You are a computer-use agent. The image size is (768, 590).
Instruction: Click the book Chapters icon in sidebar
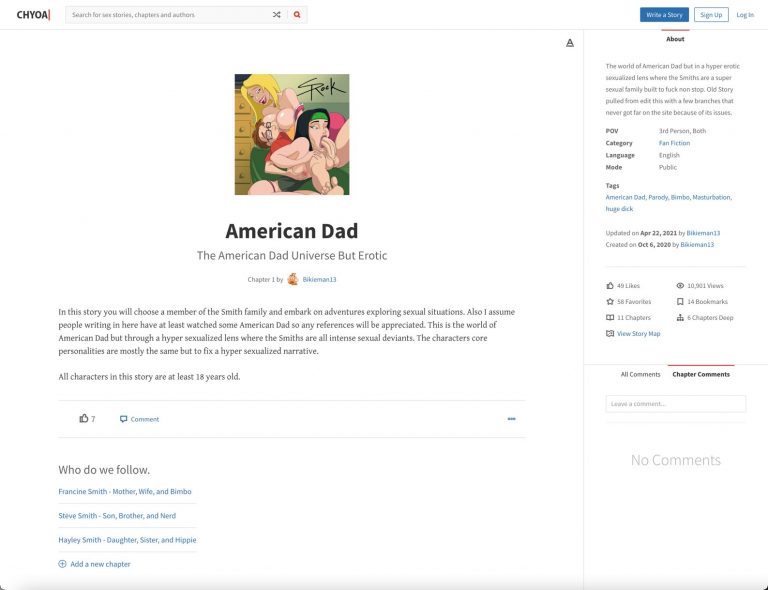[610, 318]
